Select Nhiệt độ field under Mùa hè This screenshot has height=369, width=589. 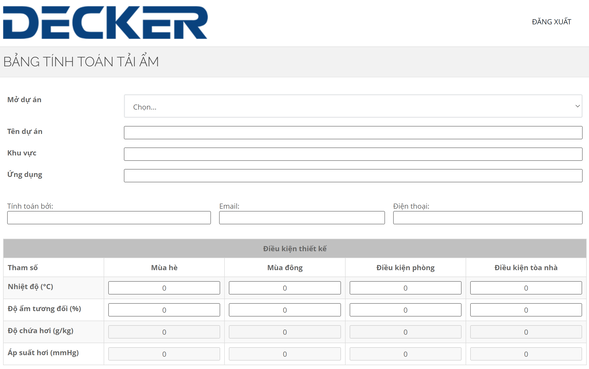[x=164, y=288]
